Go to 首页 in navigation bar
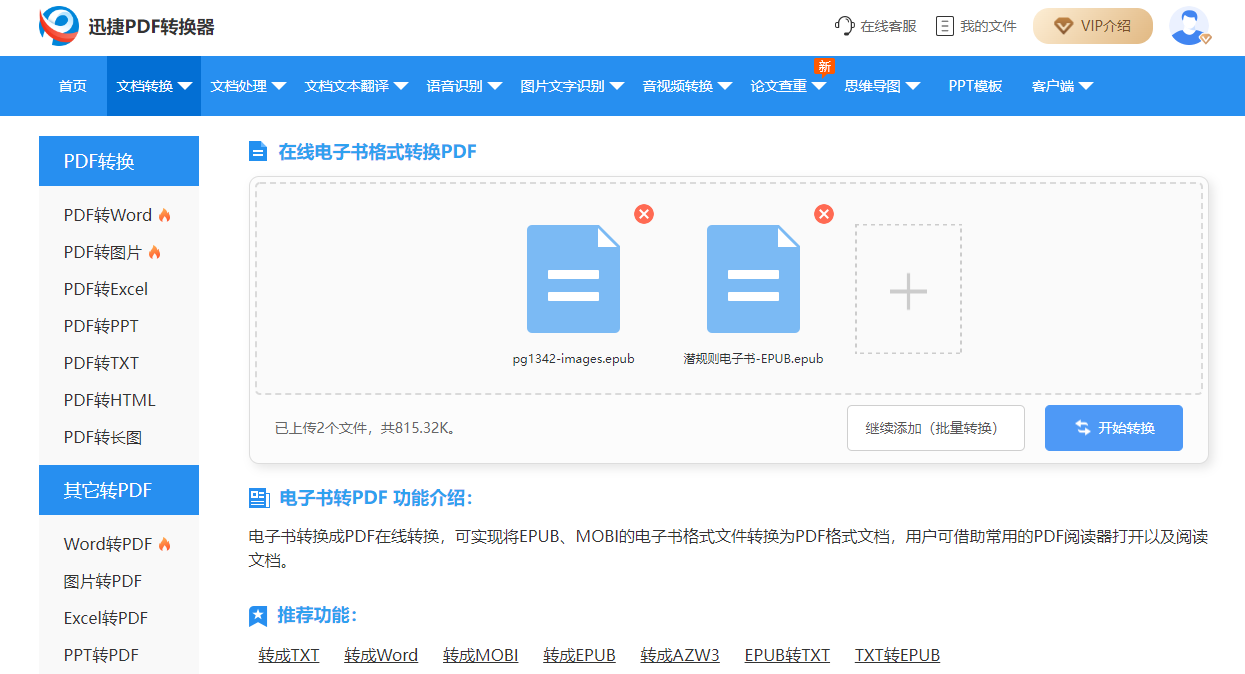The height and width of the screenshot is (674, 1245). coord(73,86)
